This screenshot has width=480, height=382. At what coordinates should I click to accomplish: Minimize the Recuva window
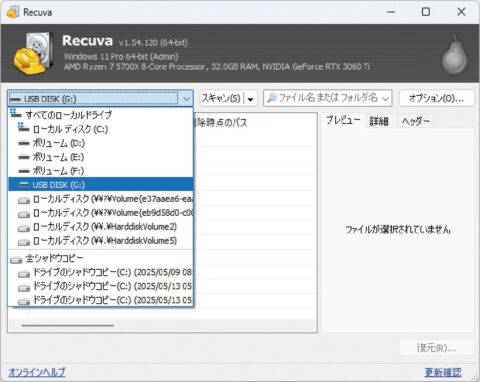(x=391, y=12)
